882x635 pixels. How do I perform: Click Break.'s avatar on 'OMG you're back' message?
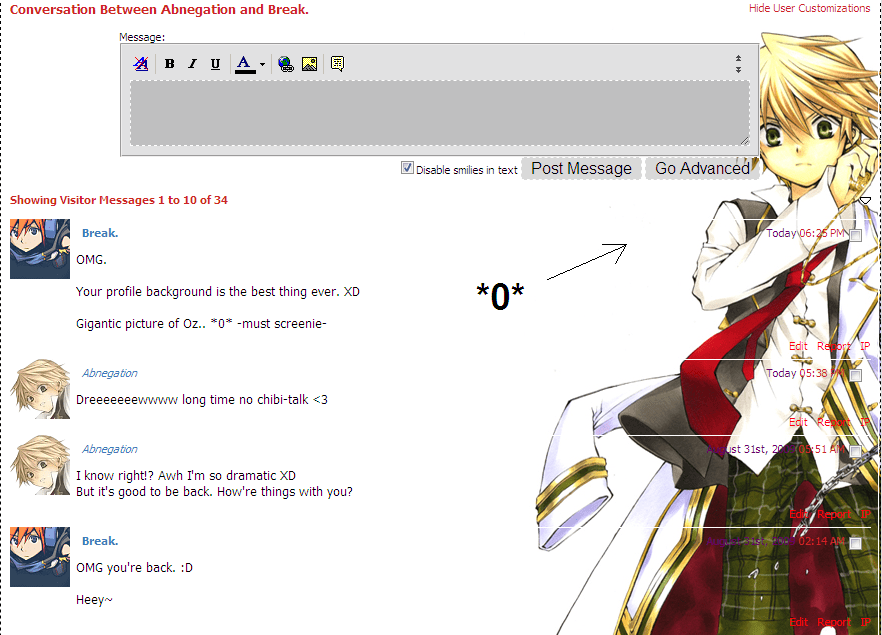[40, 557]
